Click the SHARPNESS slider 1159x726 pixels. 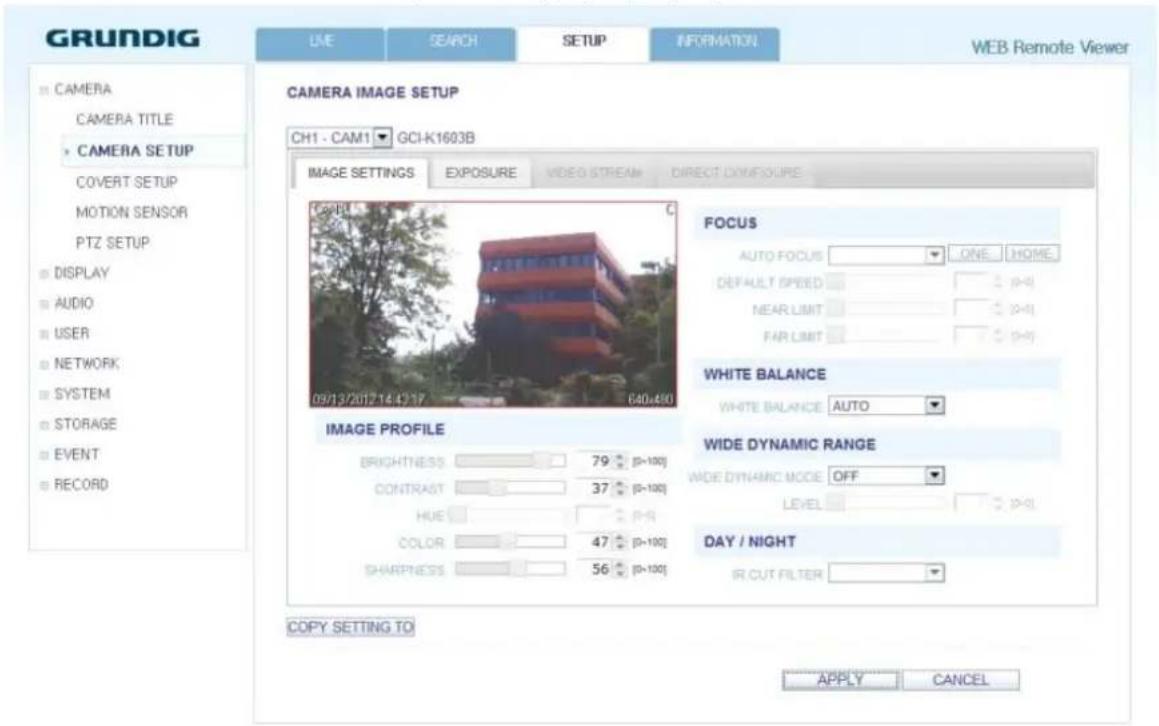point(510,569)
